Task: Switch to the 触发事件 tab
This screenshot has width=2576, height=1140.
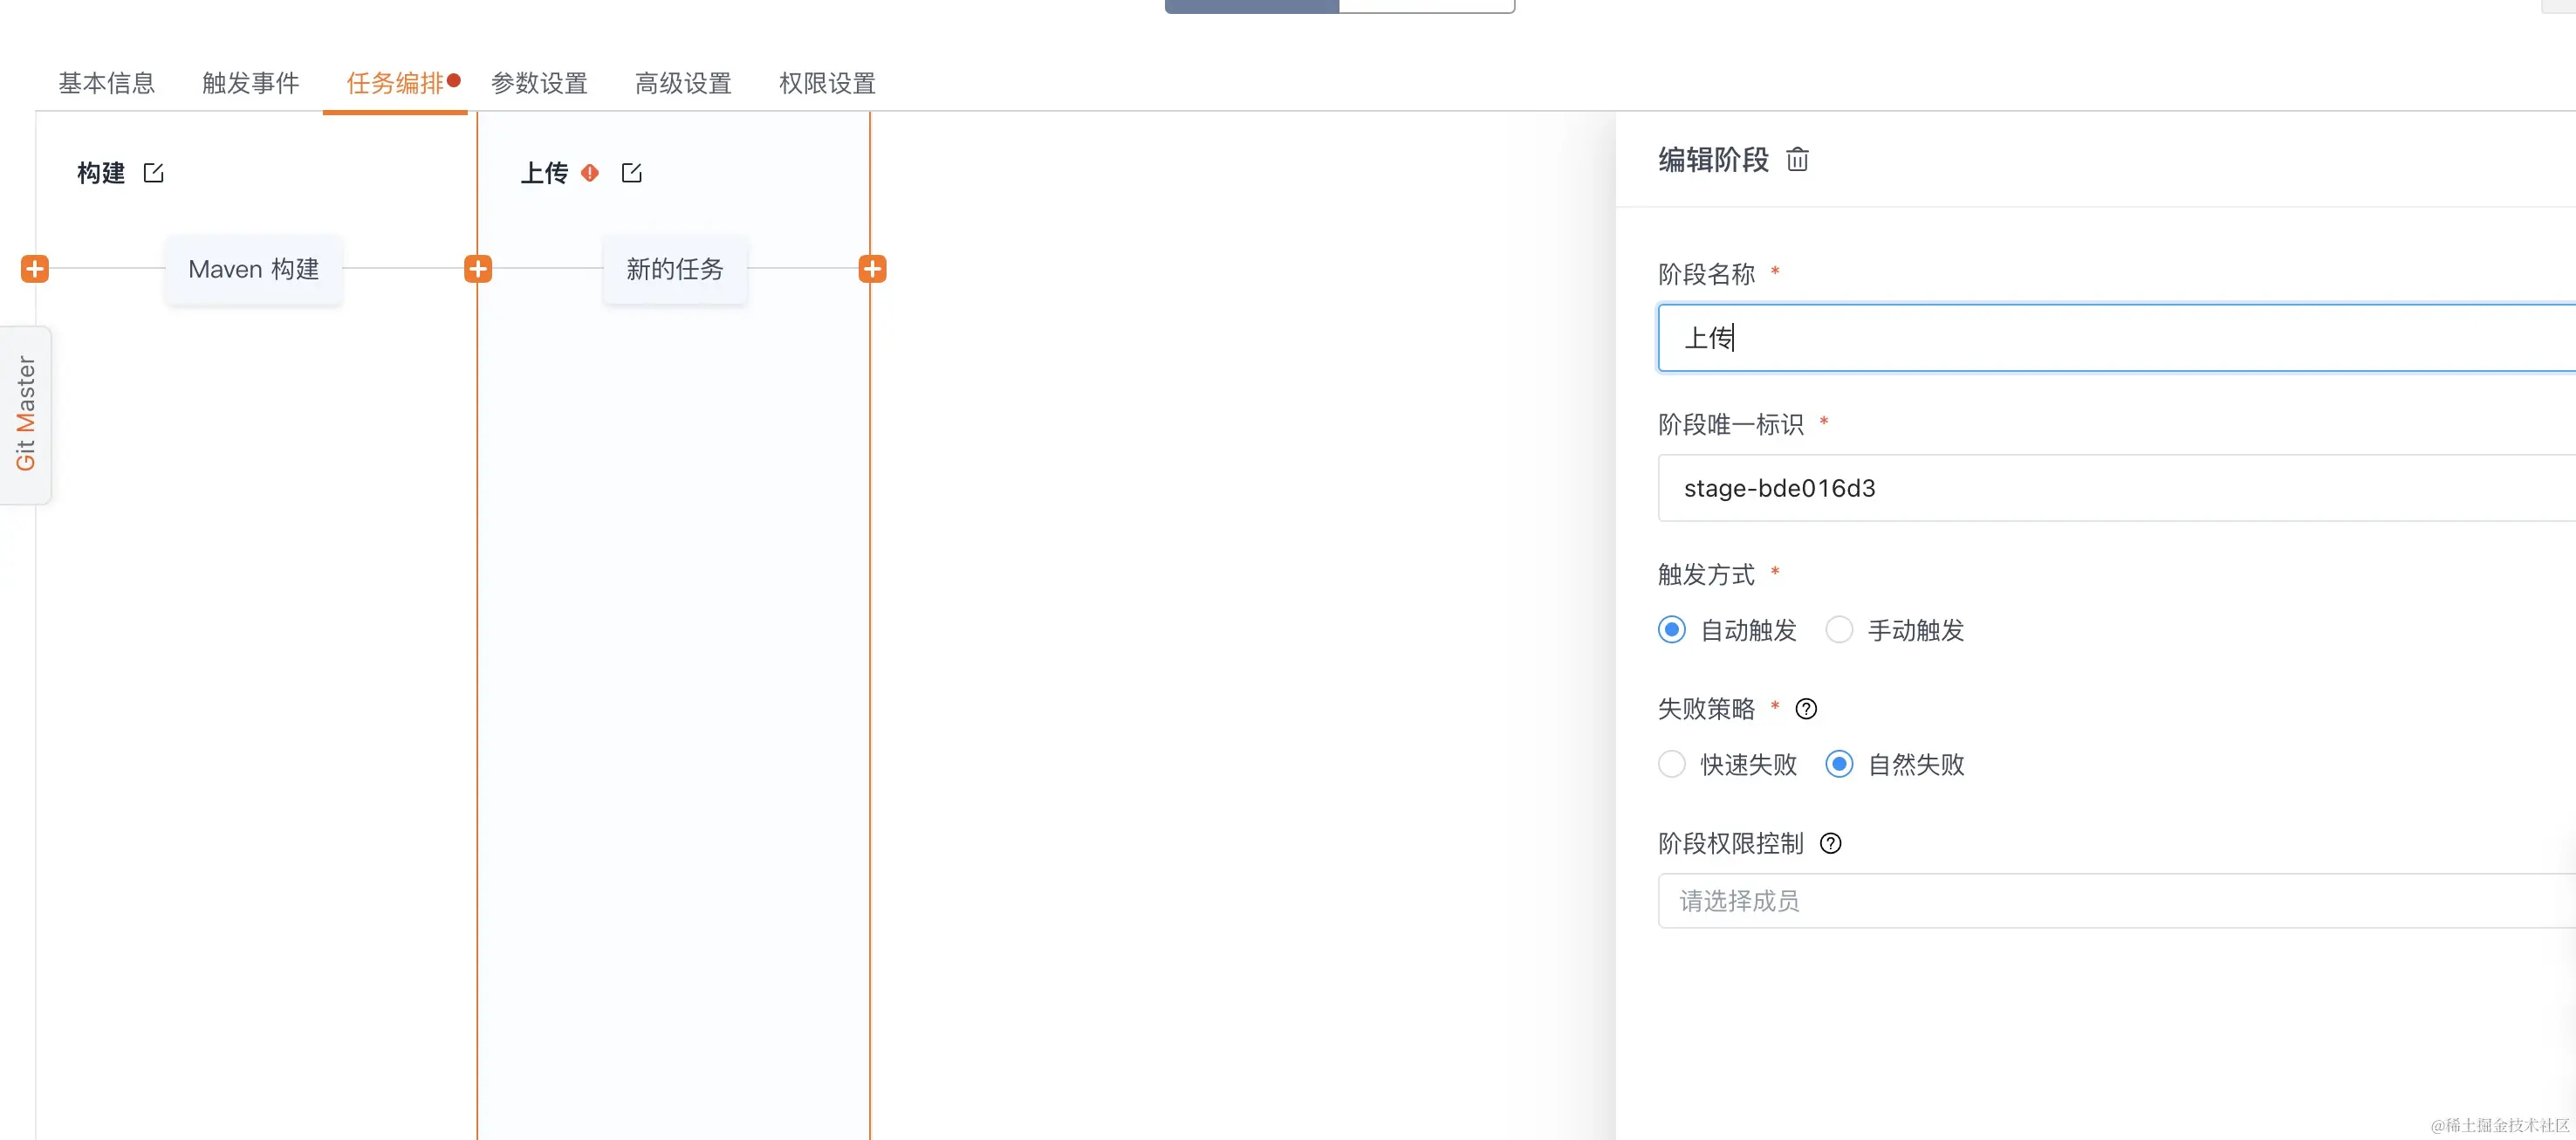Action: click(x=250, y=83)
